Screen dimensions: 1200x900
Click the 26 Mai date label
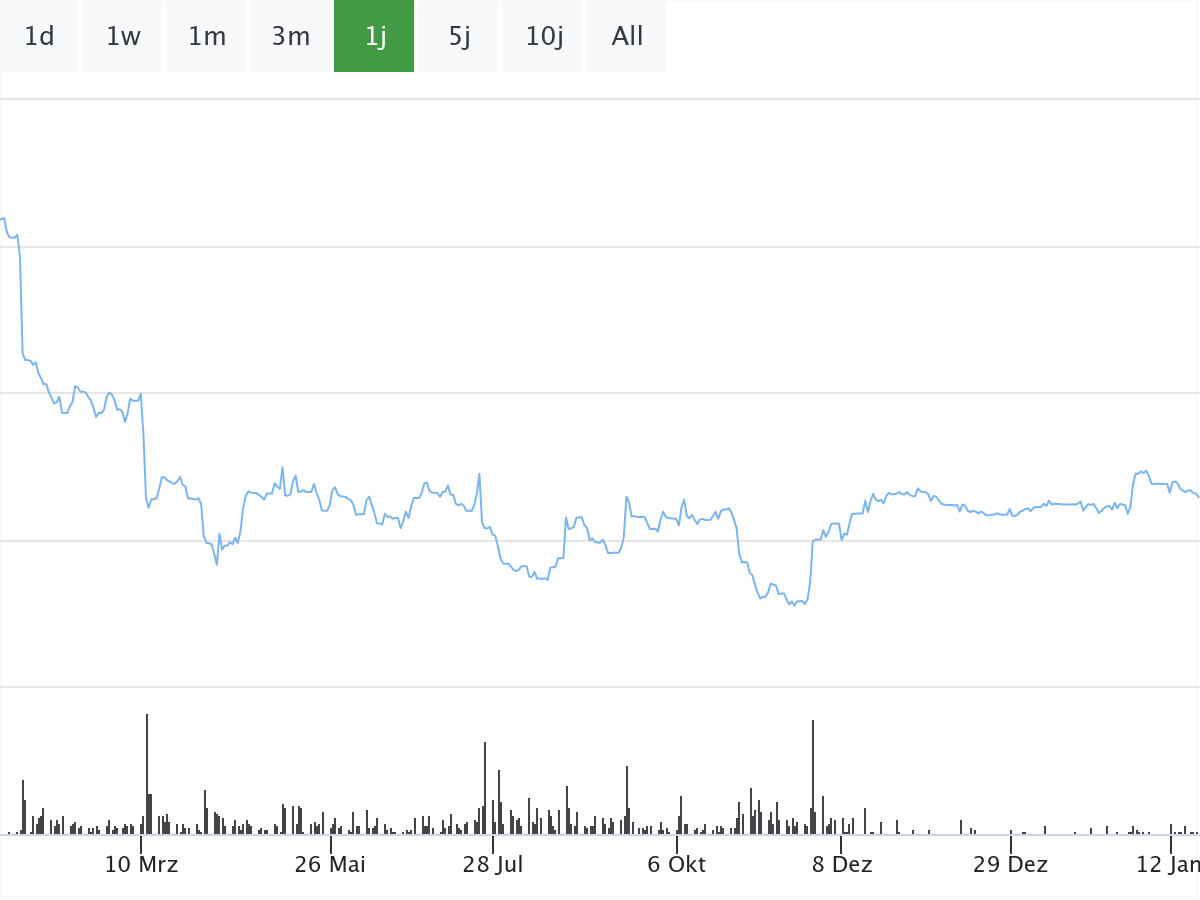pos(330,864)
